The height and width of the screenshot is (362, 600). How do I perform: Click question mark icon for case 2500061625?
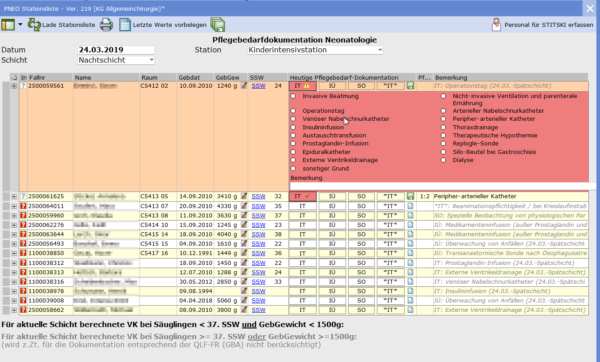pyautogui.click(x=23, y=196)
